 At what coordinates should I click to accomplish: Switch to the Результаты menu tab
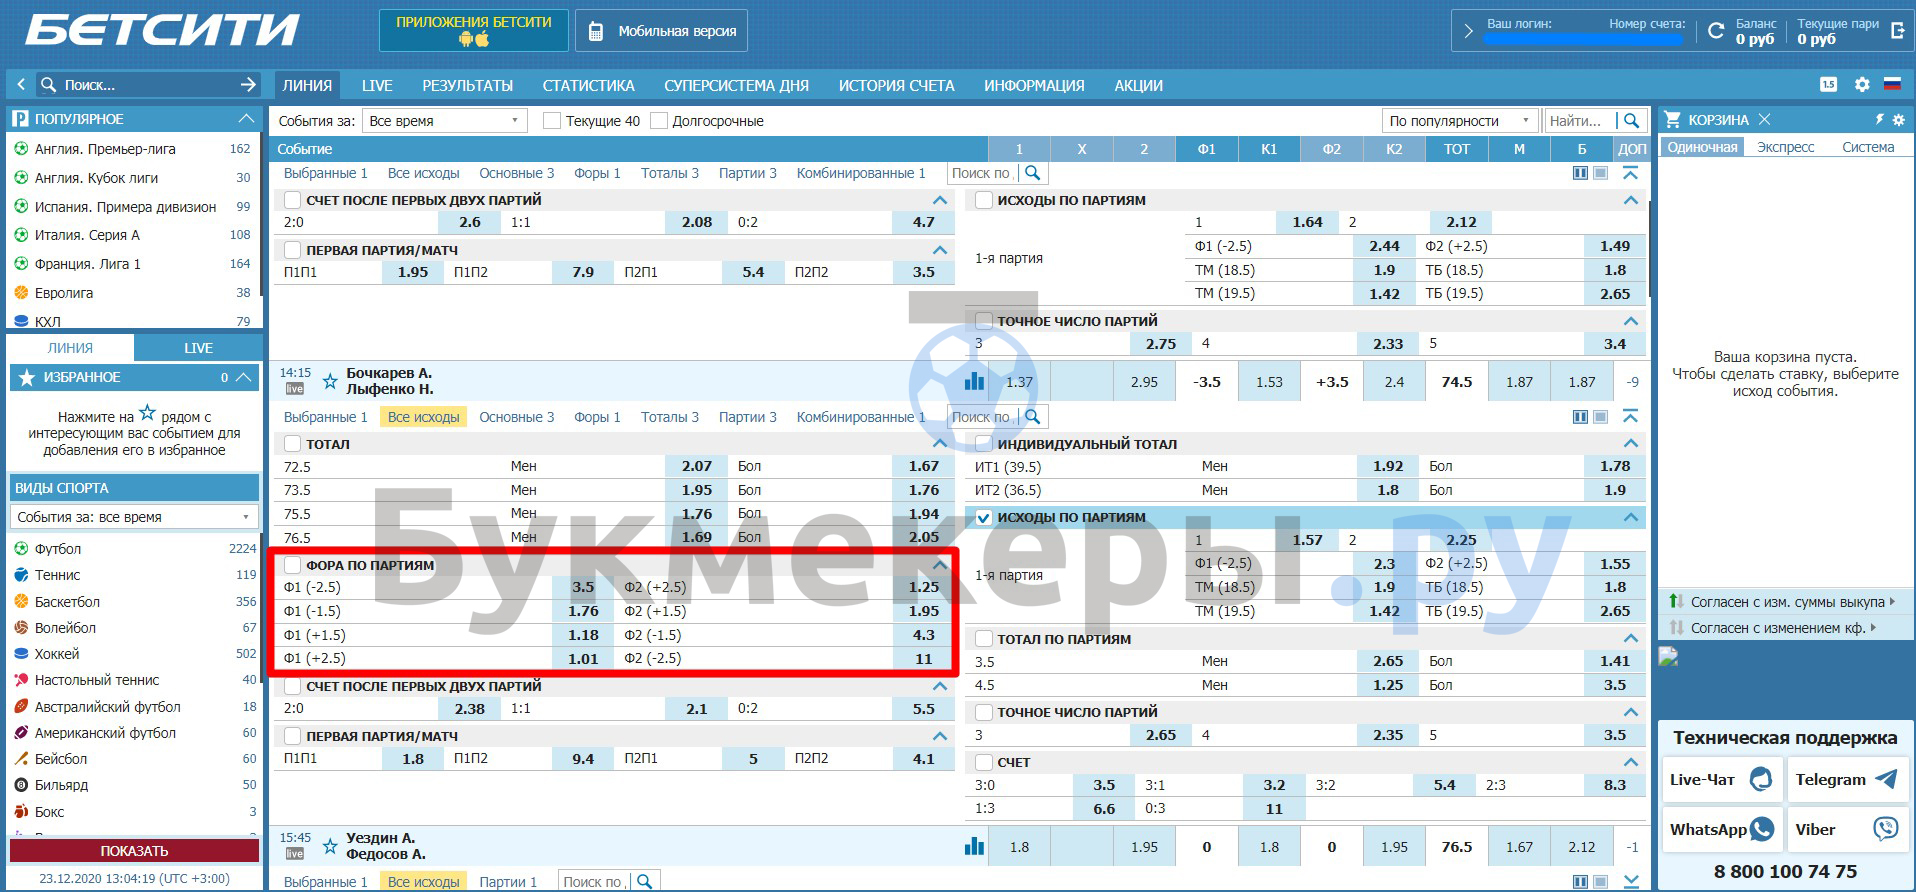467,85
